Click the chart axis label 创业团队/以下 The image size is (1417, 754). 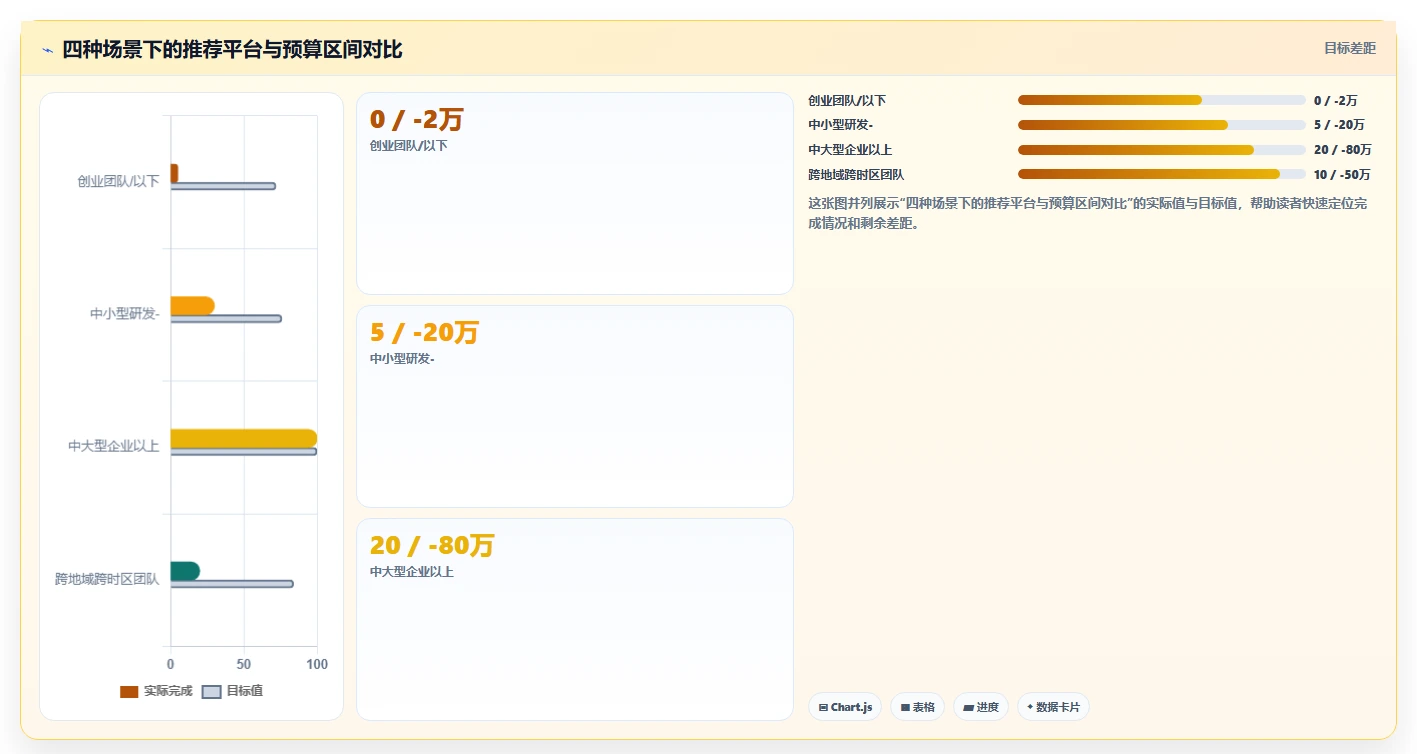coord(118,181)
